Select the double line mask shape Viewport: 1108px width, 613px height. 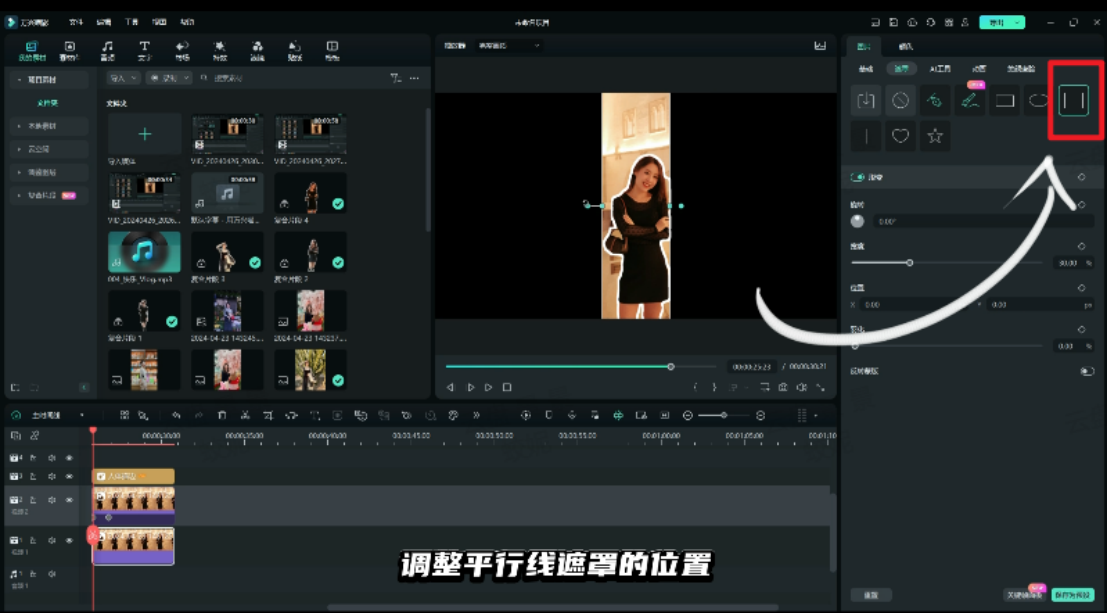pyautogui.click(x=1073, y=100)
